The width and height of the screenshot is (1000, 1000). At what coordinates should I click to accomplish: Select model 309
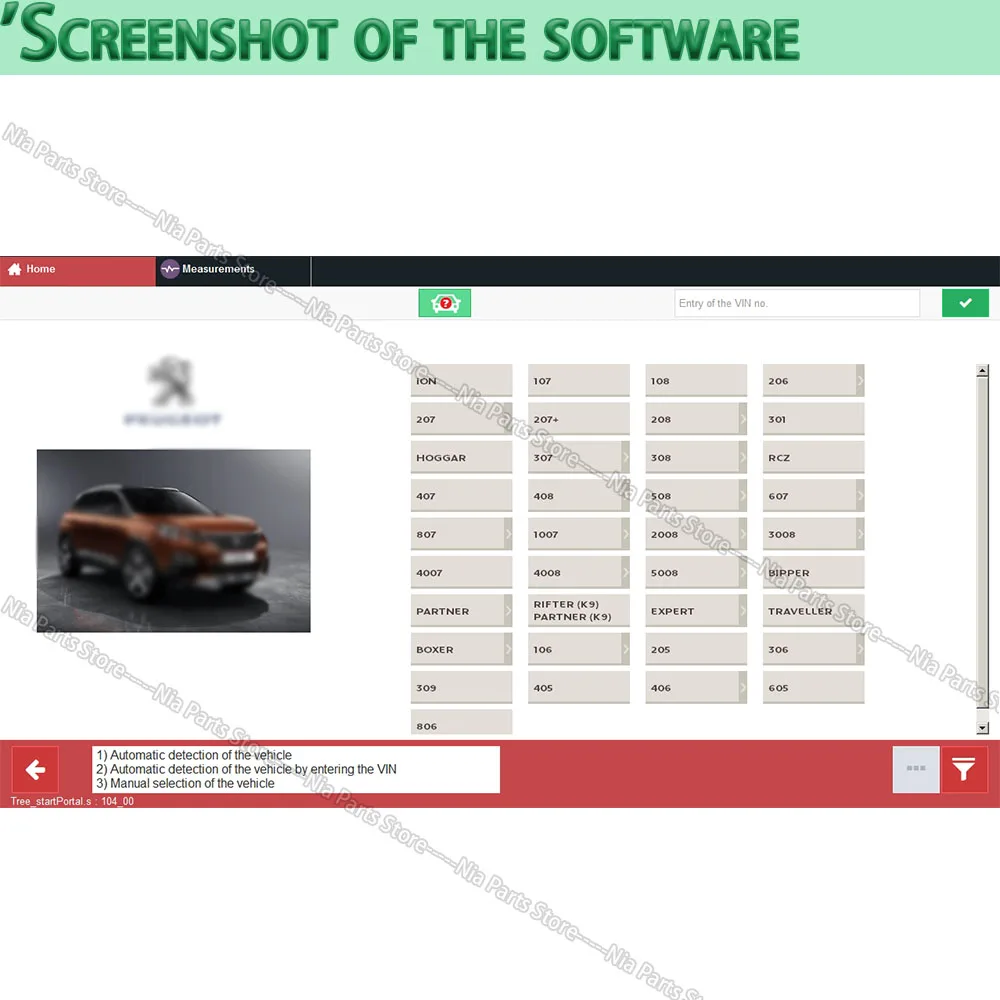[461, 687]
